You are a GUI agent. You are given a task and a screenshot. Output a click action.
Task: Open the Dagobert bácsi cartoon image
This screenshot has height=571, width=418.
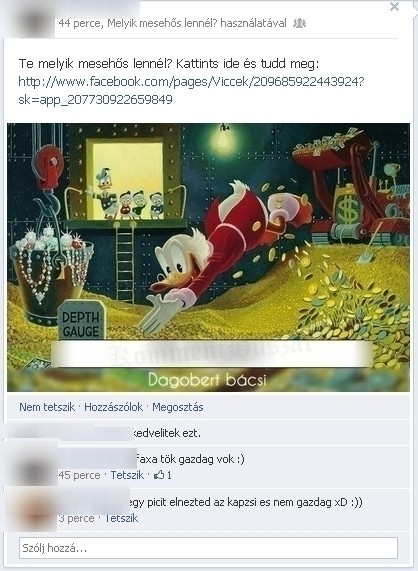pos(208,257)
